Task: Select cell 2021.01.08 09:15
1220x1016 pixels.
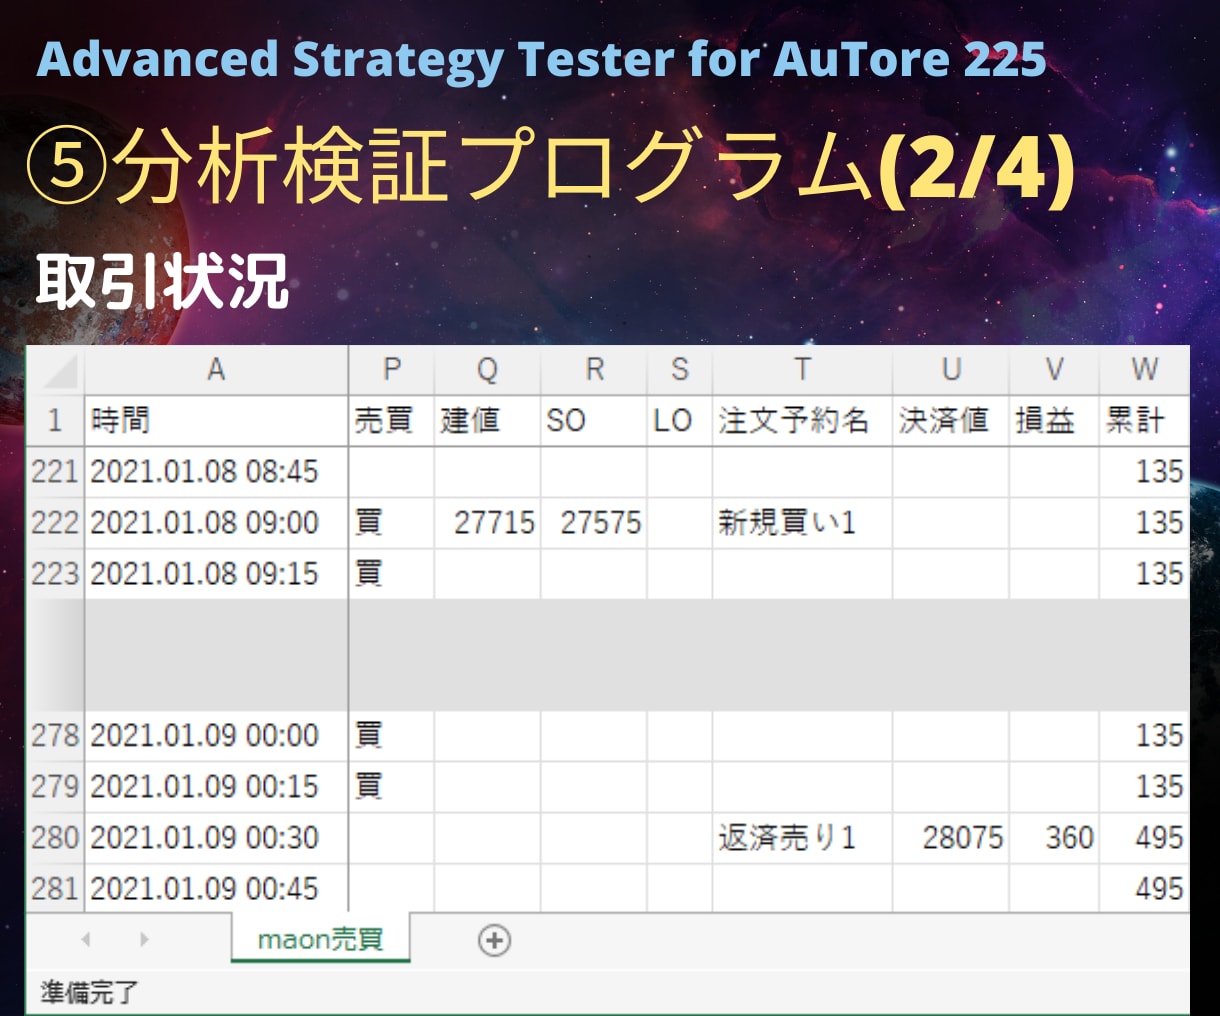Action: [216, 573]
